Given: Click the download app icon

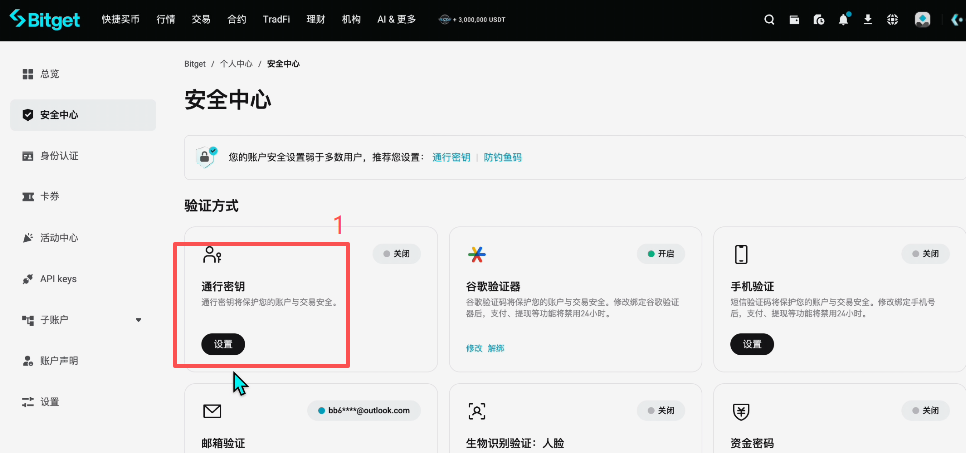Looking at the screenshot, I should [867, 20].
